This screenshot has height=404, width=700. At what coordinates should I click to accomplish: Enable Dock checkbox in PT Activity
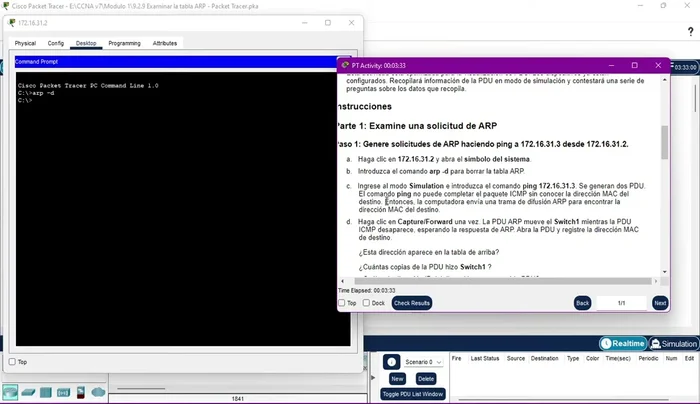(x=366, y=303)
